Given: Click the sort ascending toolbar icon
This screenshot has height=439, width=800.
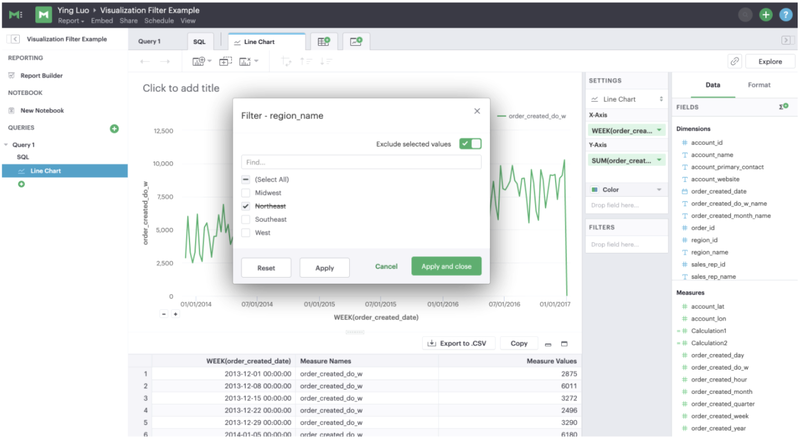Looking at the screenshot, I should 306,61.
